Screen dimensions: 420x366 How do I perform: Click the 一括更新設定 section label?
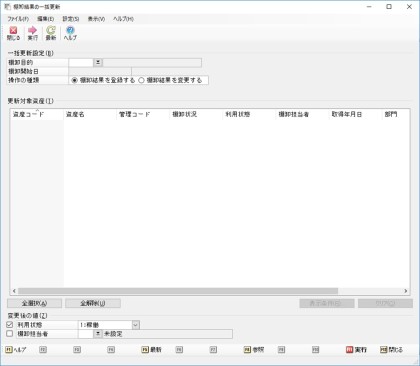coord(30,53)
